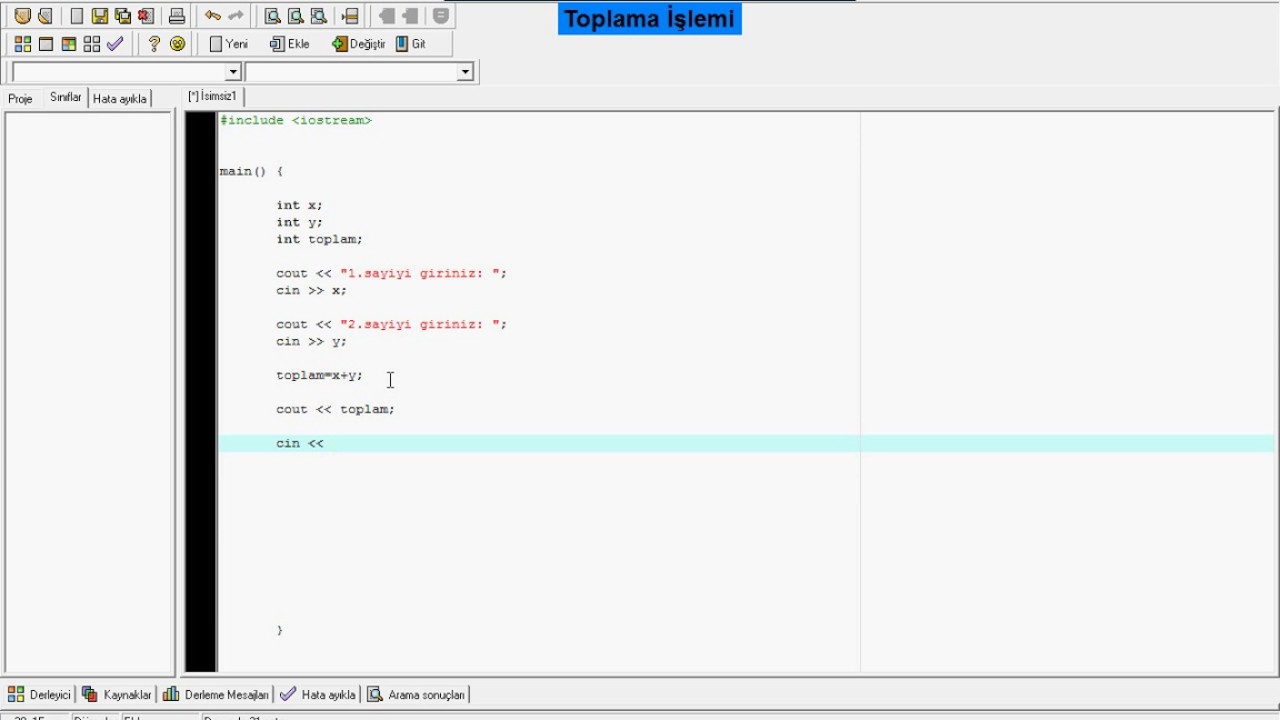Viewport: 1280px width, 720px height.
Task: Click the closing brace } line
Action: 280,630
